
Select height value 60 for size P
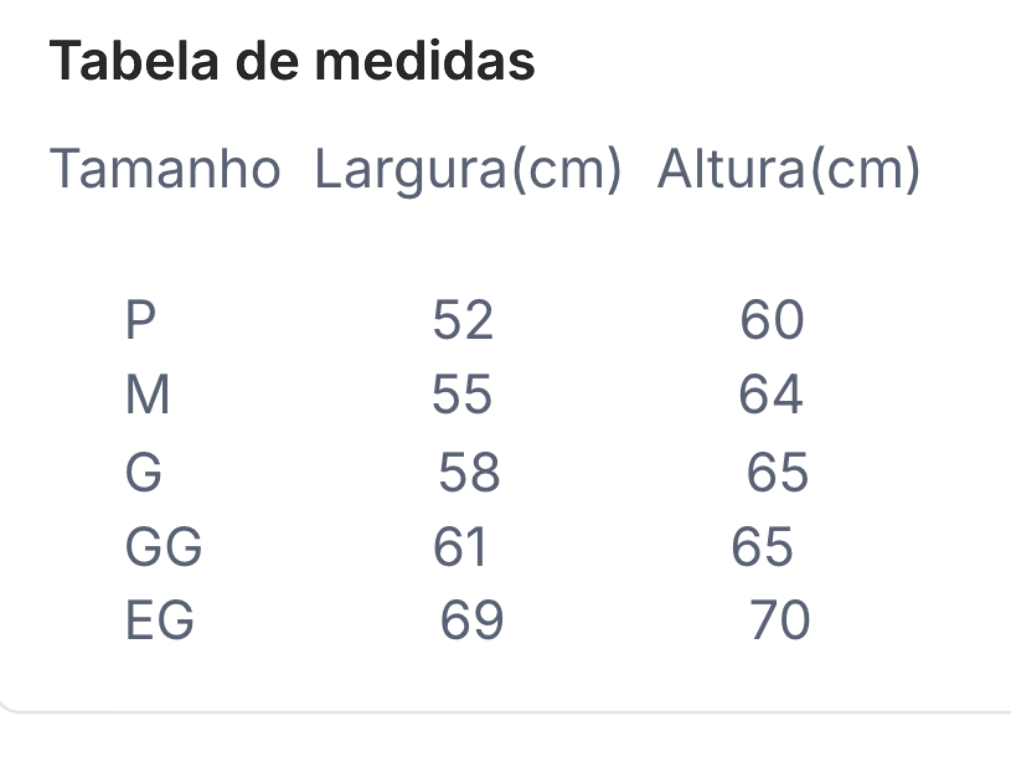click(x=772, y=320)
